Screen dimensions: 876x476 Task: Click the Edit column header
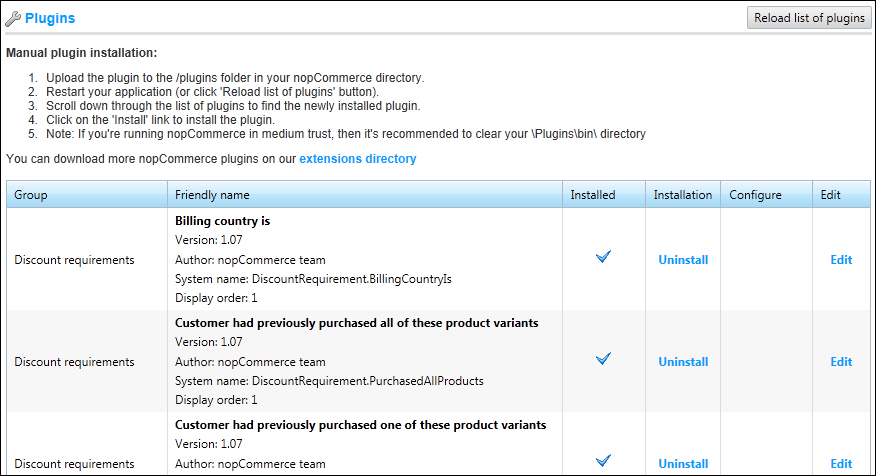(831, 195)
